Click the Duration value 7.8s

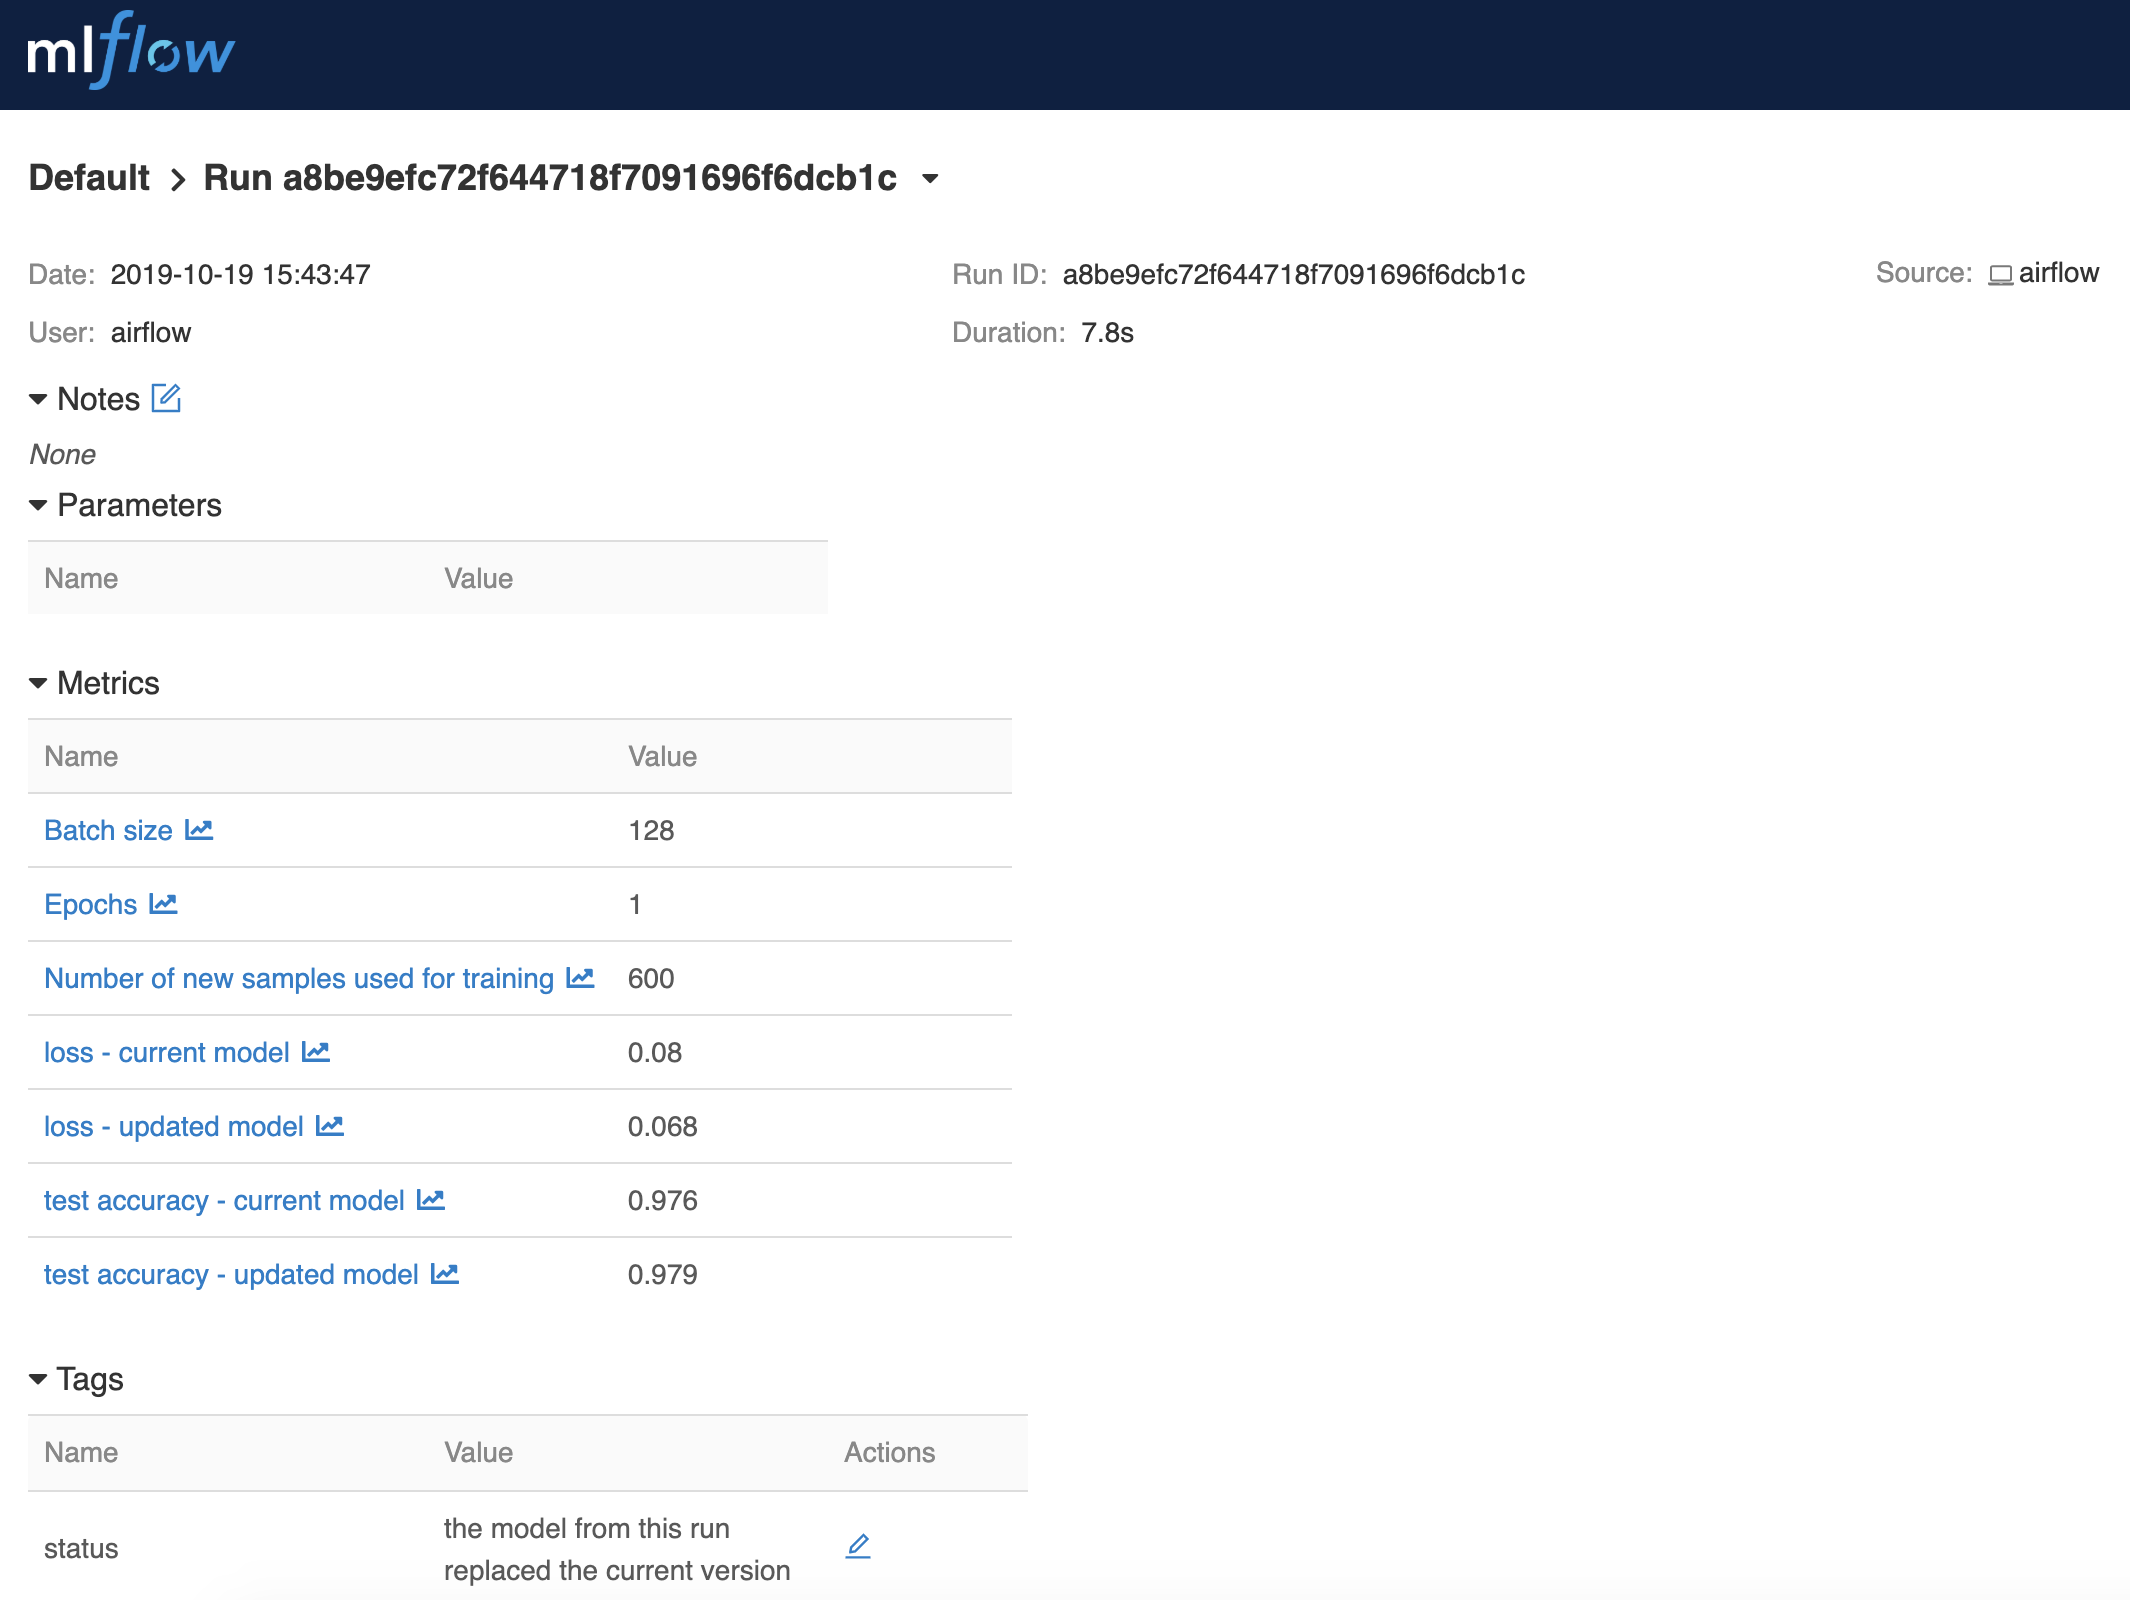point(1107,333)
